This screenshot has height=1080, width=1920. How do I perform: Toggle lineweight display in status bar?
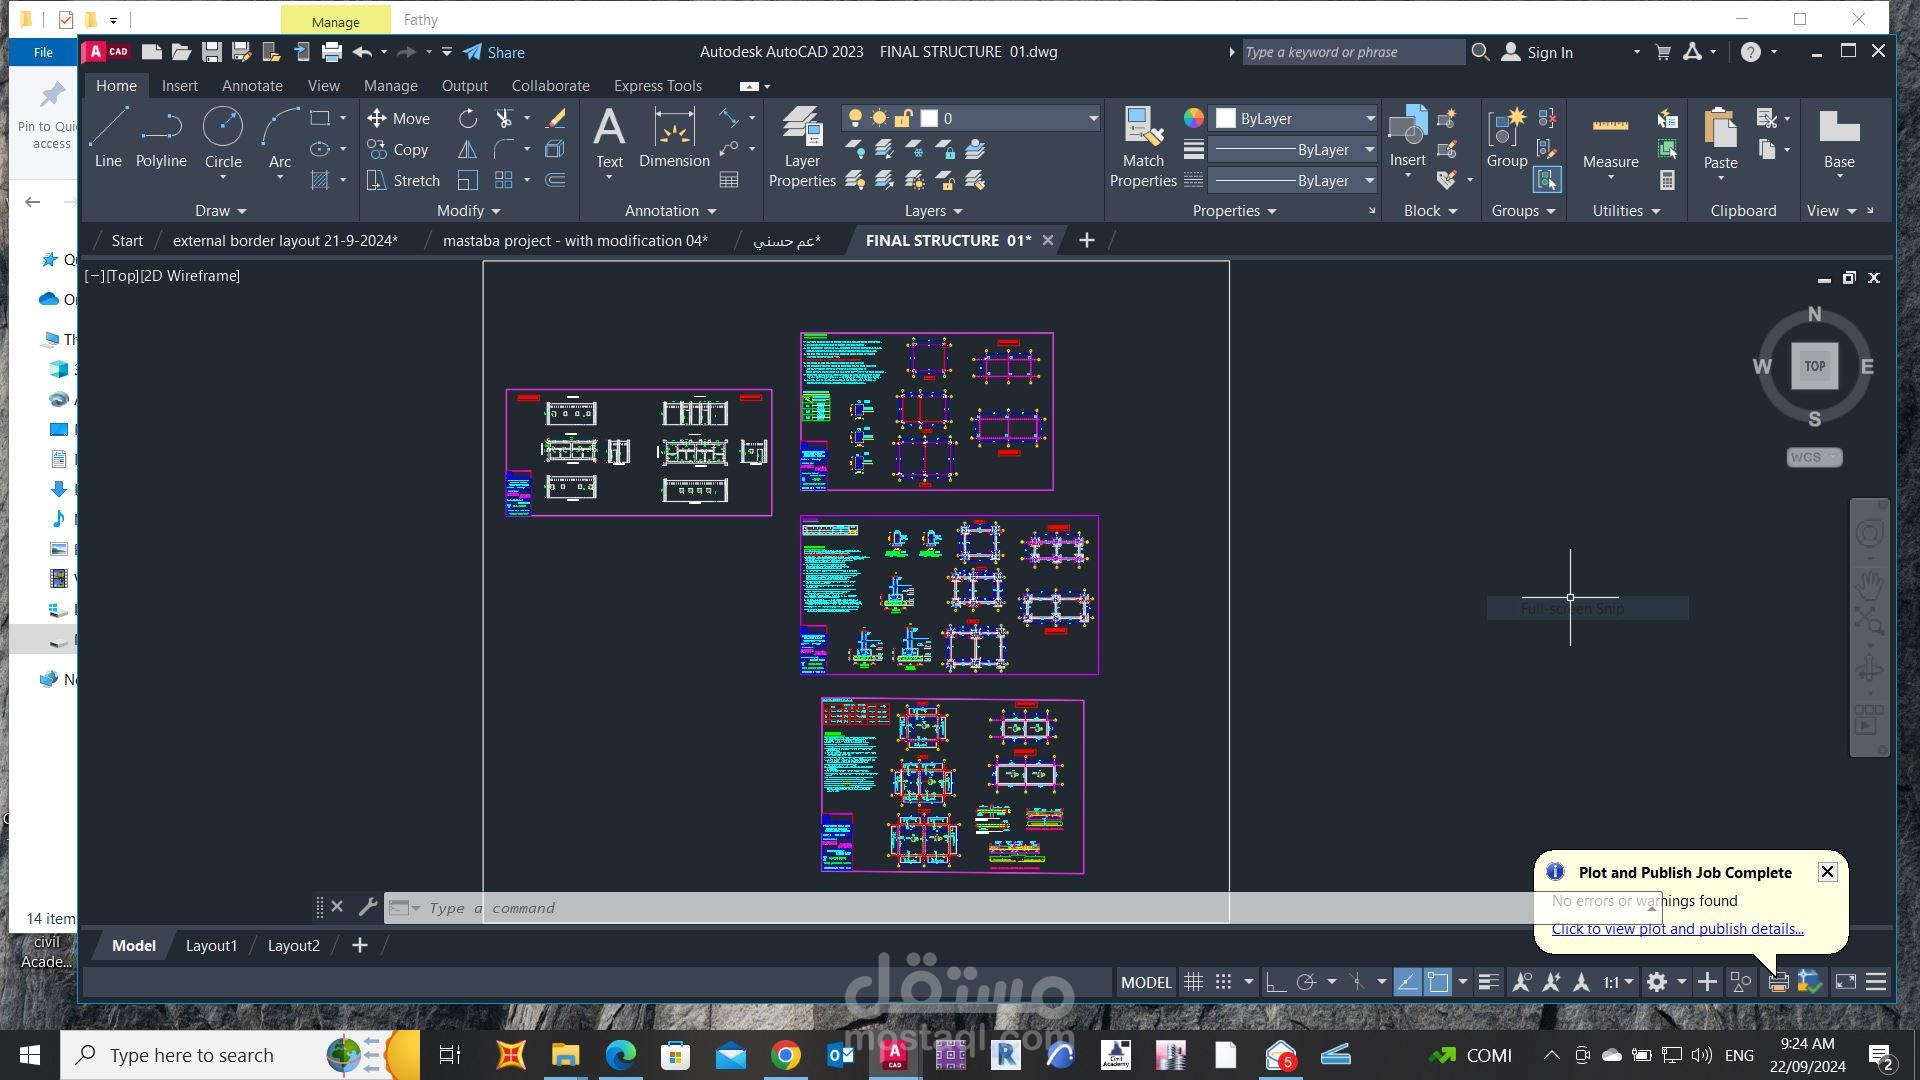click(1488, 982)
